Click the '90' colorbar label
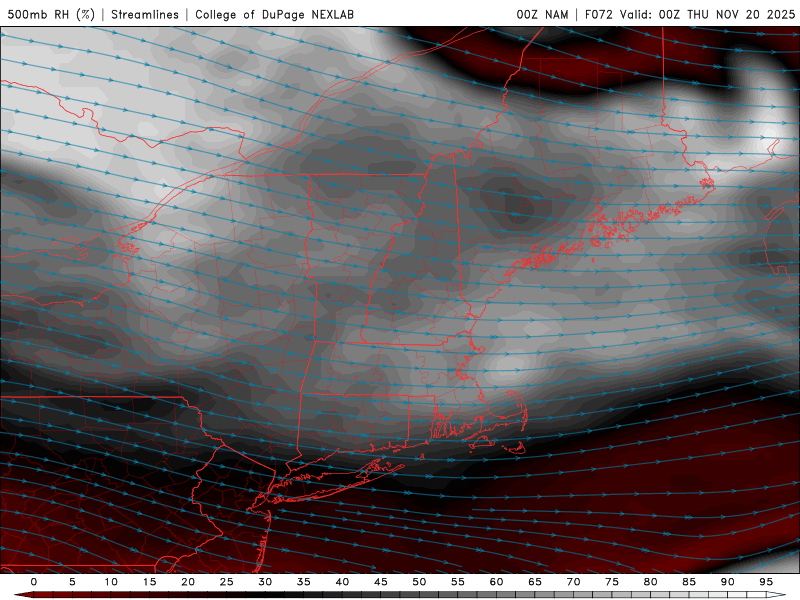 (728, 582)
